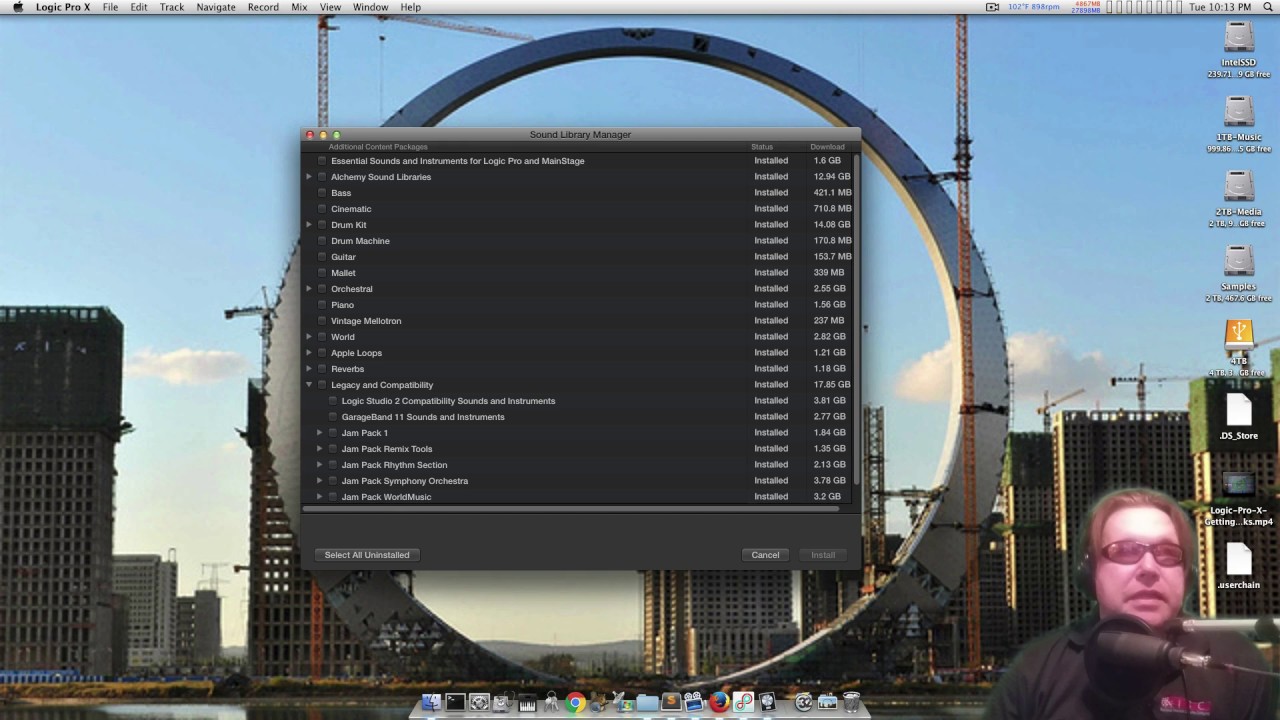Image resolution: width=1280 pixels, height=720 pixels.
Task: Collapse the Legacy and Compatibility group
Action: pos(309,385)
